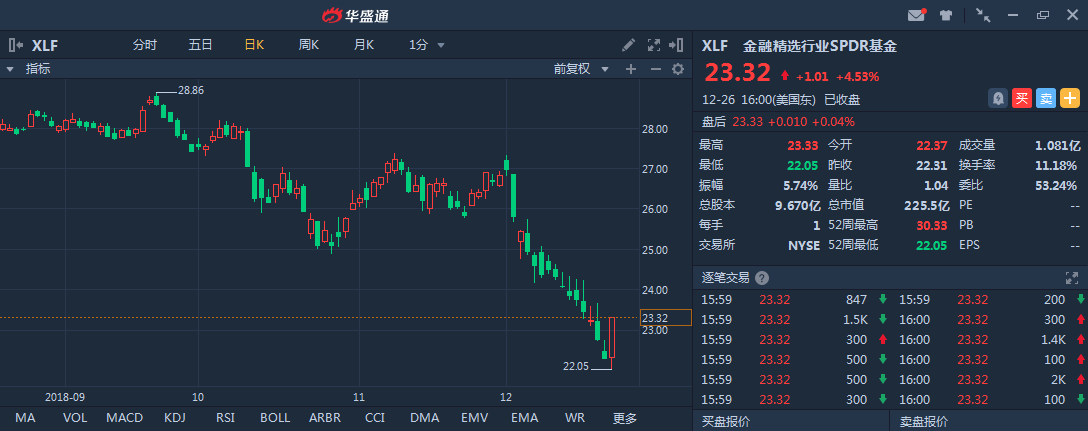1088x431 pixels.
Task: Select the MACD indicator tab
Action: pyautogui.click(x=124, y=417)
